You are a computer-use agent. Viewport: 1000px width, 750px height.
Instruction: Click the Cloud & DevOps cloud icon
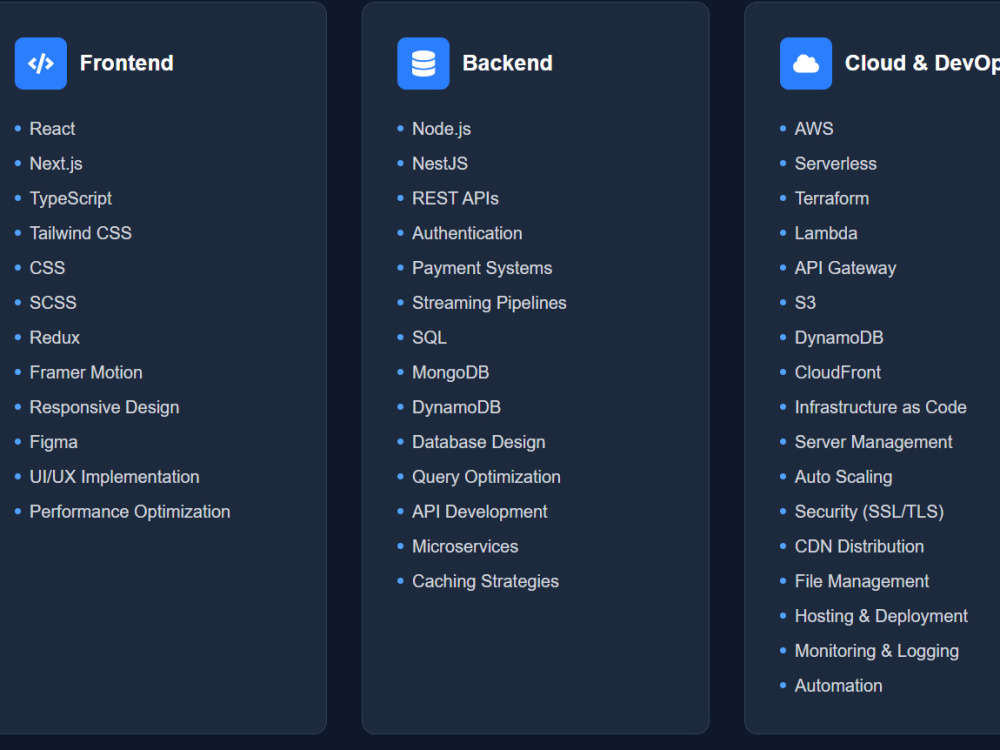tap(806, 63)
